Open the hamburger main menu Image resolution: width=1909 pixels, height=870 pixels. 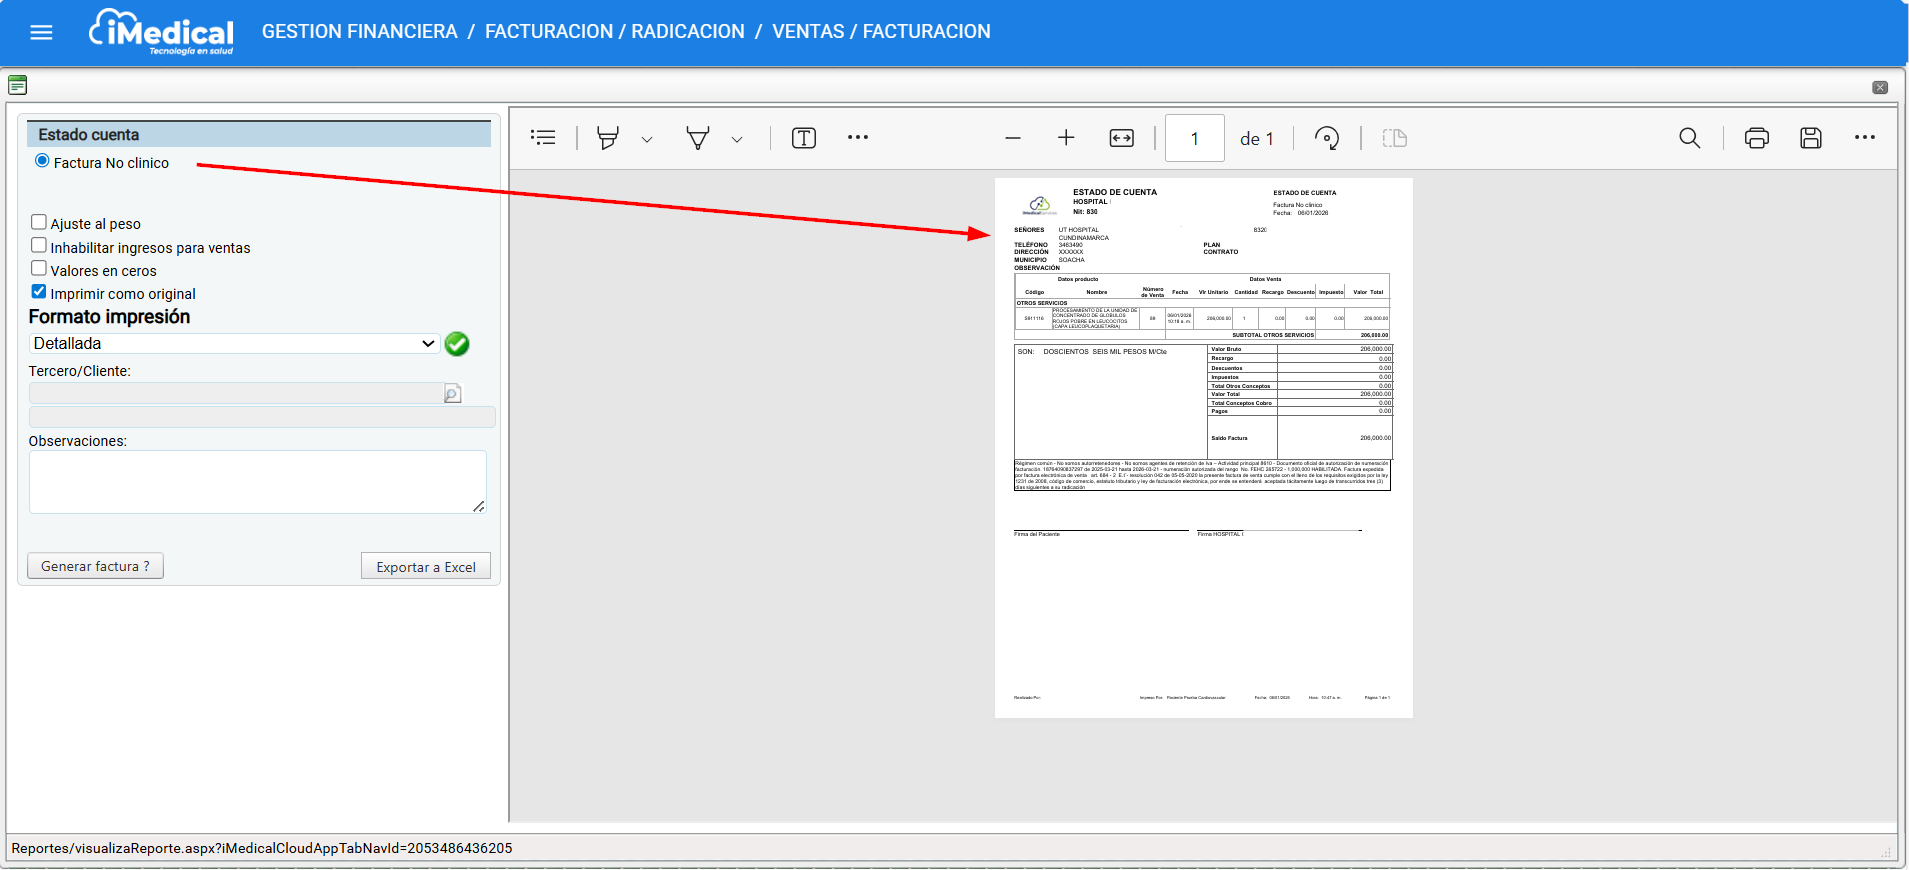(x=41, y=33)
